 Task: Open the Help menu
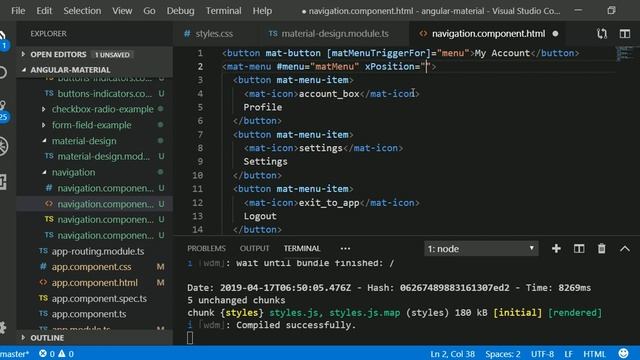point(262,11)
